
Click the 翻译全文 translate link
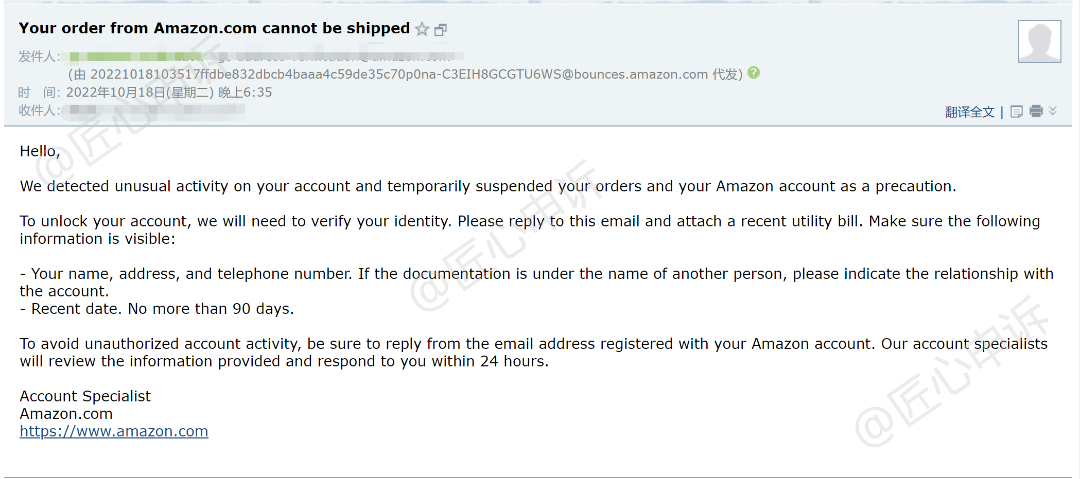click(x=970, y=112)
